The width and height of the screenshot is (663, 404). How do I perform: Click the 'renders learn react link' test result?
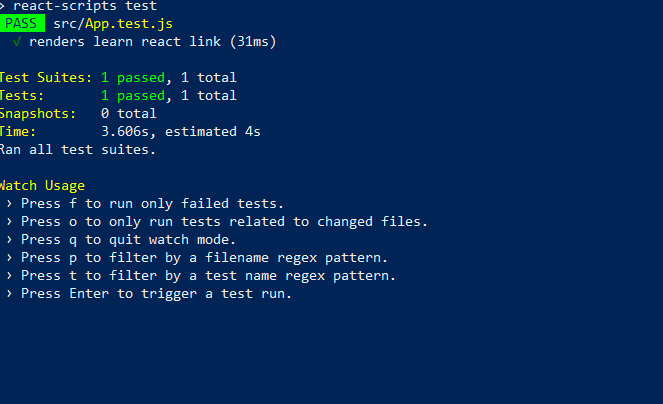pyautogui.click(x=152, y=41)
